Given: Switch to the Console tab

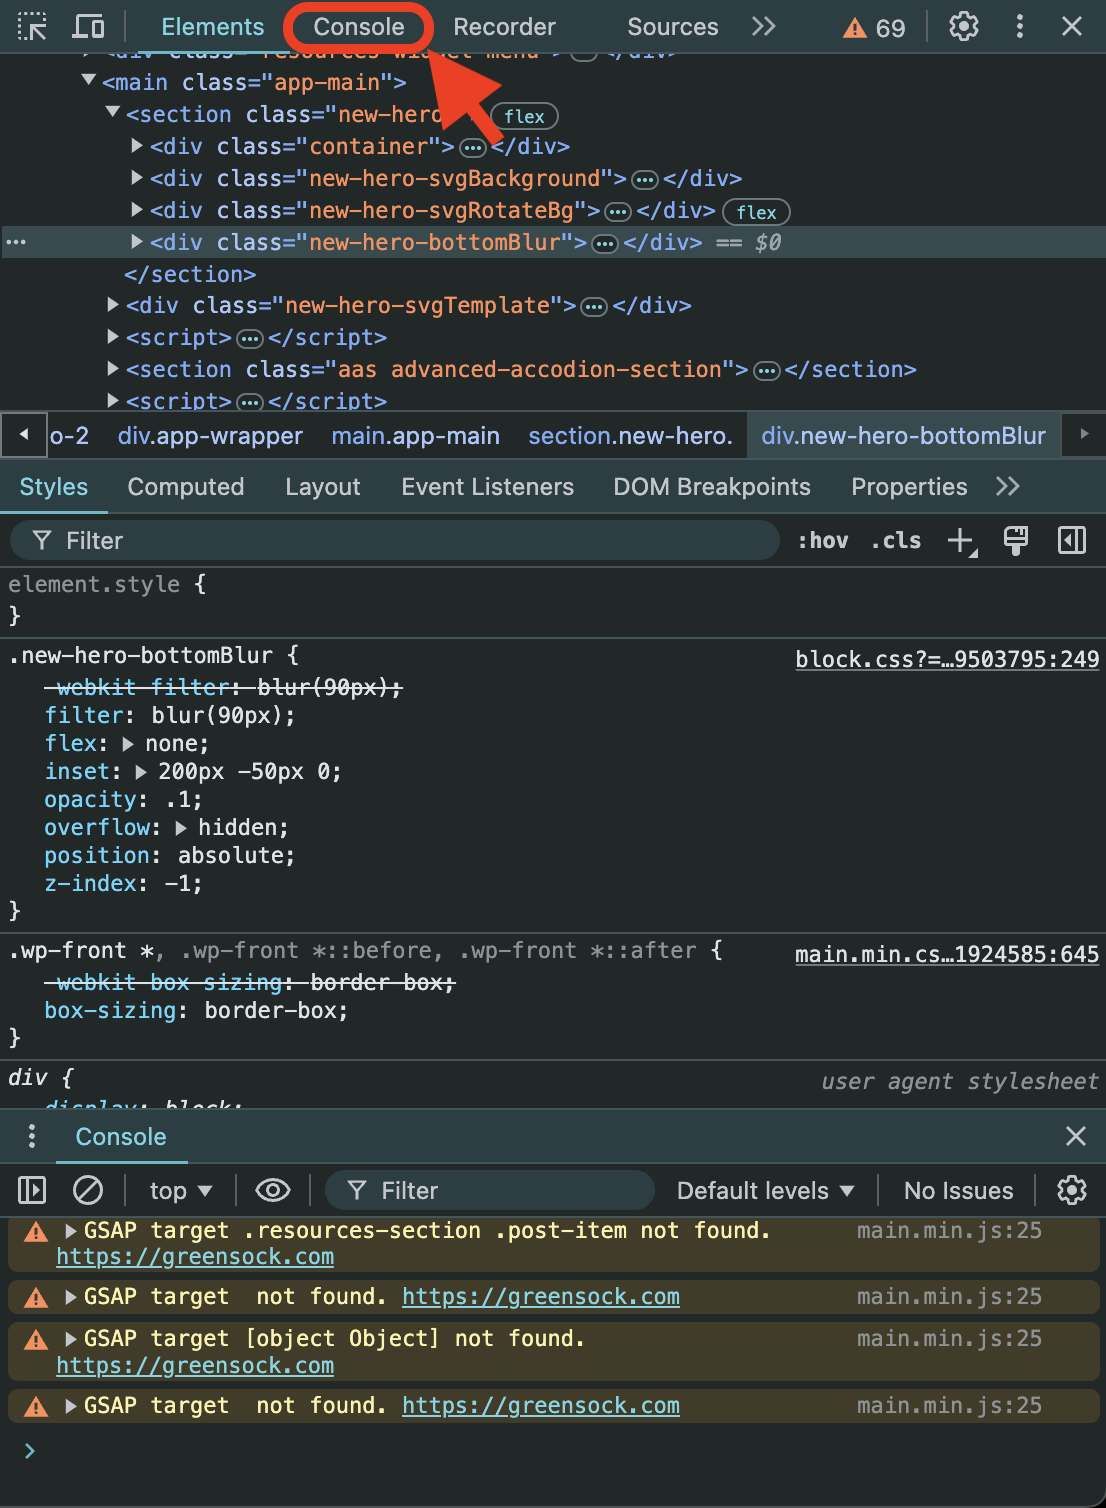Looking at the screenshot, I should (358, 27).
